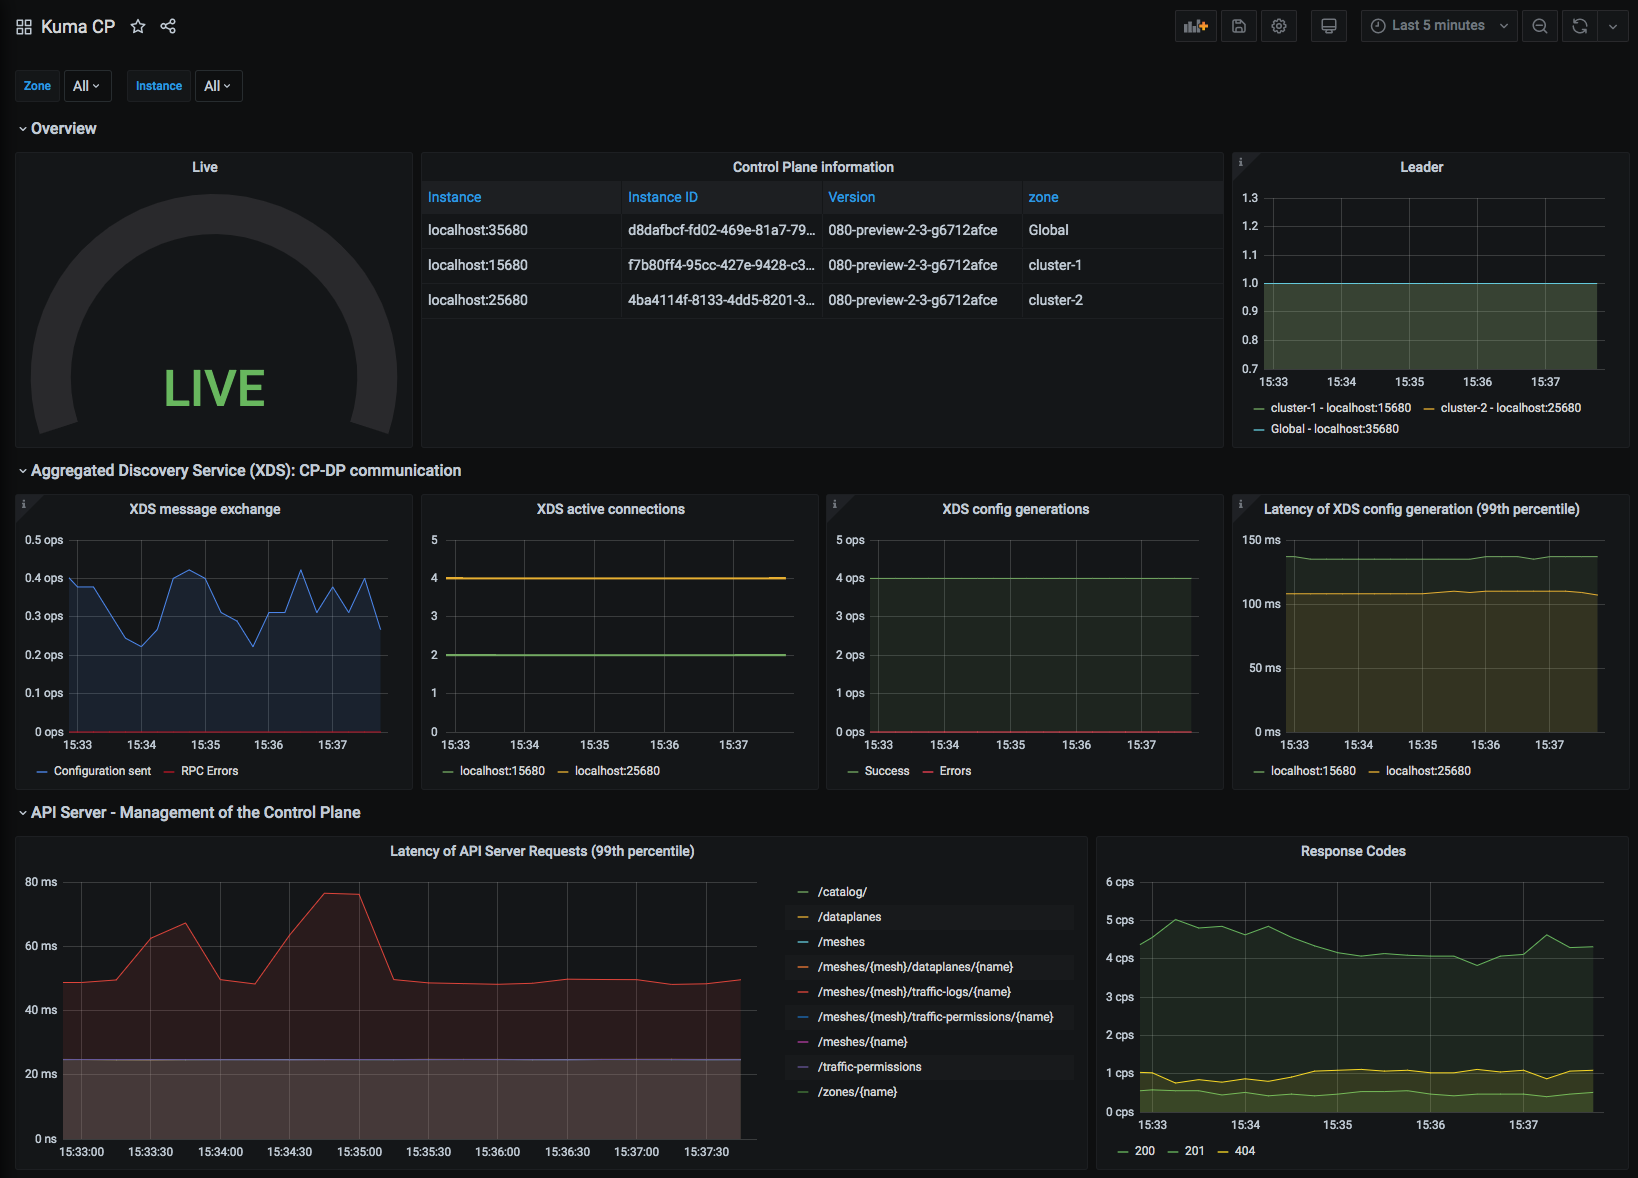Viewport: 1638px width, 1178px height.
Task: Refresh the dashboard data
Action: point(1578,25)
